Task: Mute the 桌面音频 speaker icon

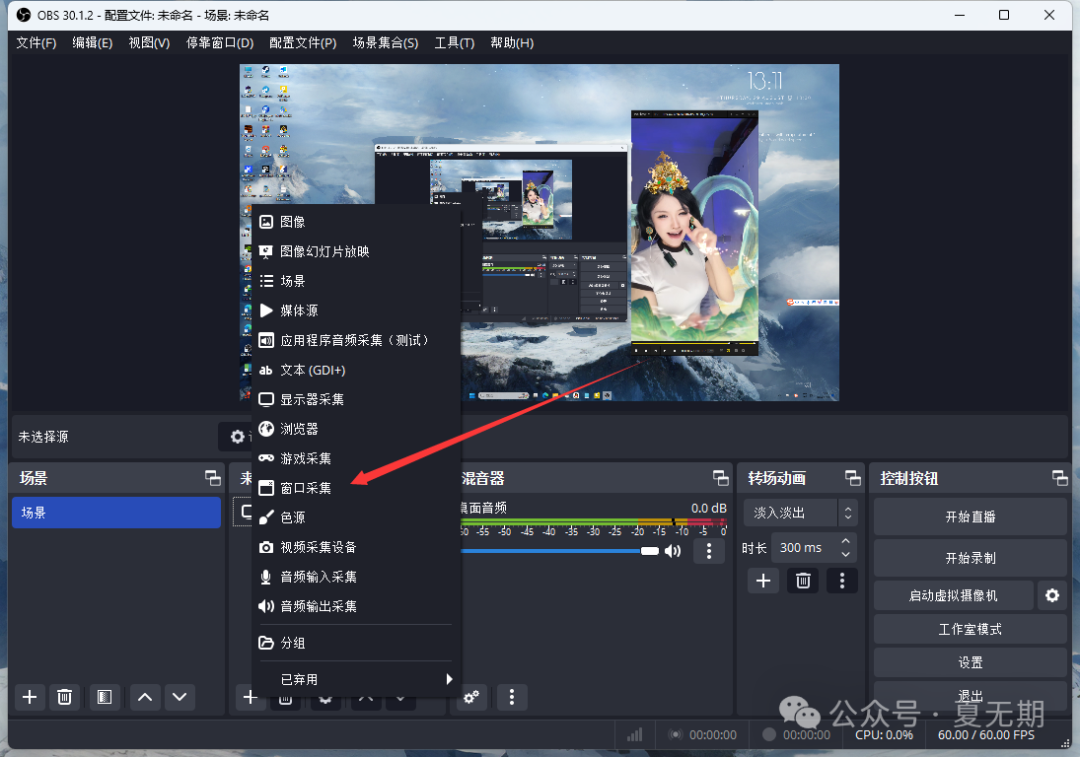Action: click(x=673, y=550)
